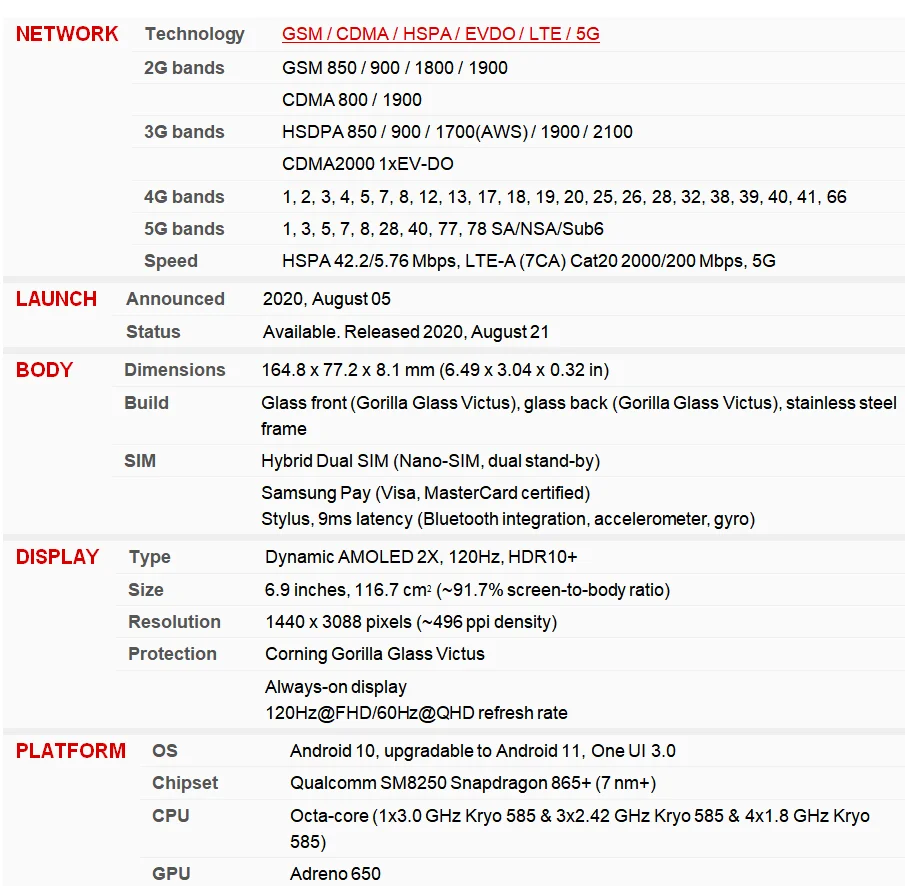
Task: Click the NETWORK section heading
Action: (x=67, y=34)
